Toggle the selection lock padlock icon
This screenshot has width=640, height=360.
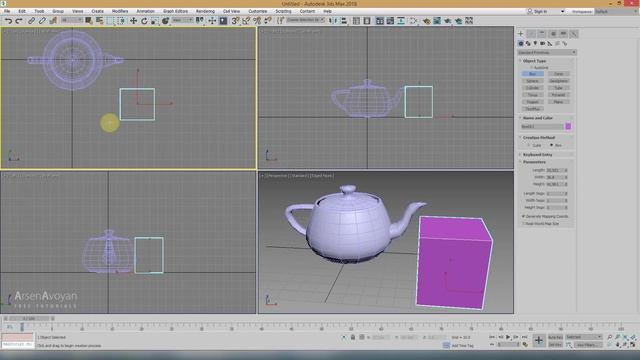353,337
